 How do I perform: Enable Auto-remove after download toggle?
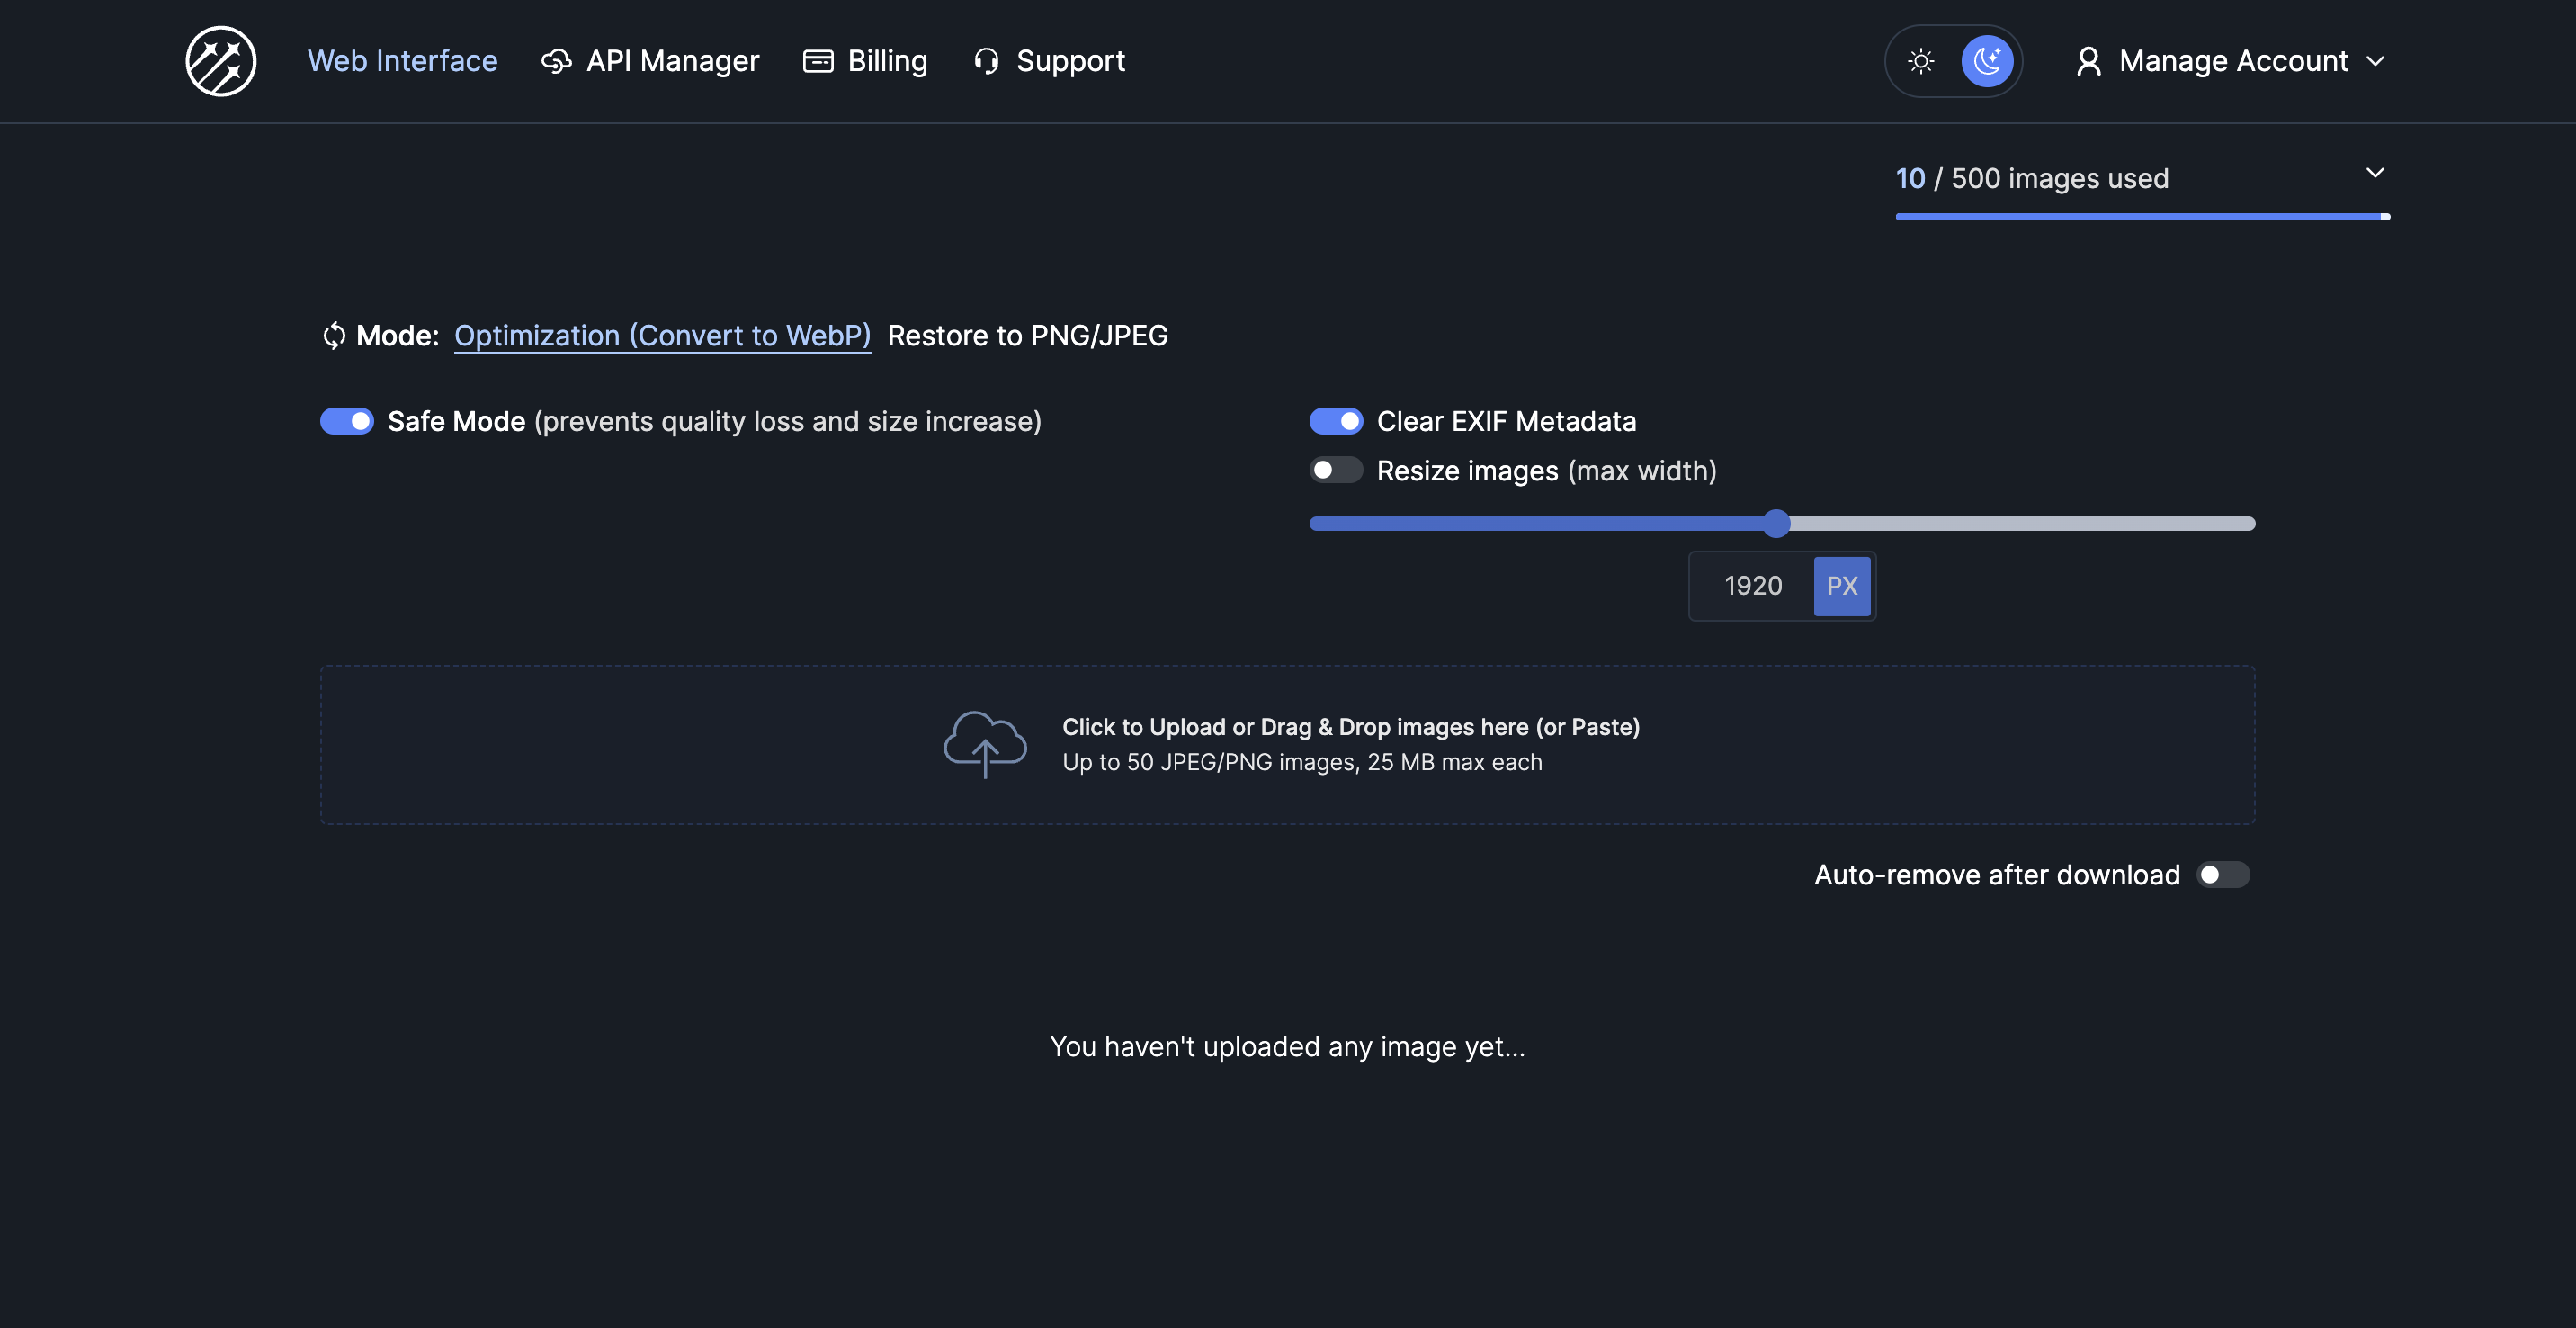[x=2223, y=875]
